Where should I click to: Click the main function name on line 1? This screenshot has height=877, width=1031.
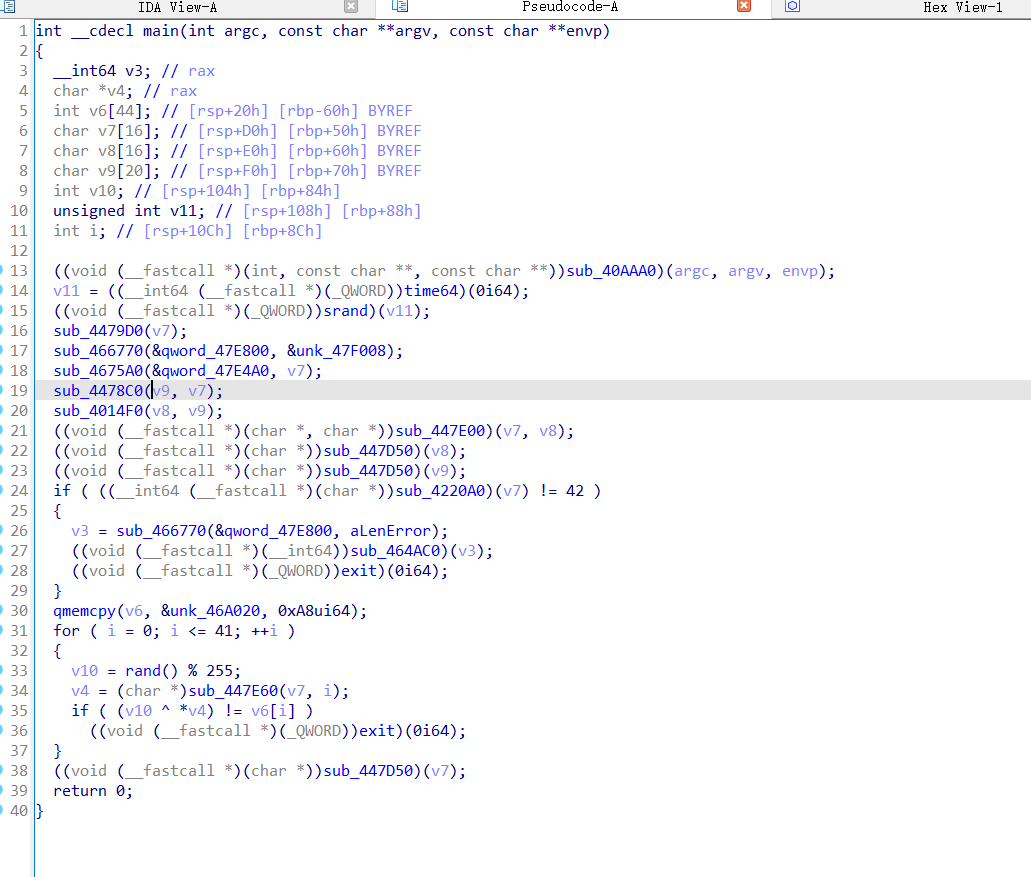click(160, 31)
